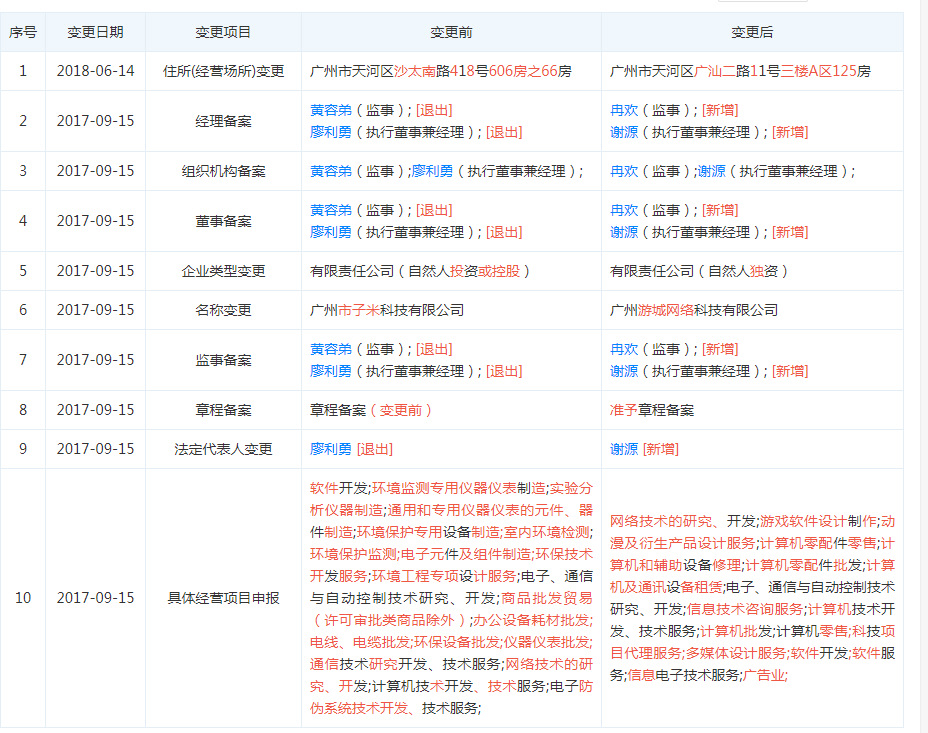Click 冉欢 link in 经理备案 row
Screen dimensions: 928x733
coord(624,110)
